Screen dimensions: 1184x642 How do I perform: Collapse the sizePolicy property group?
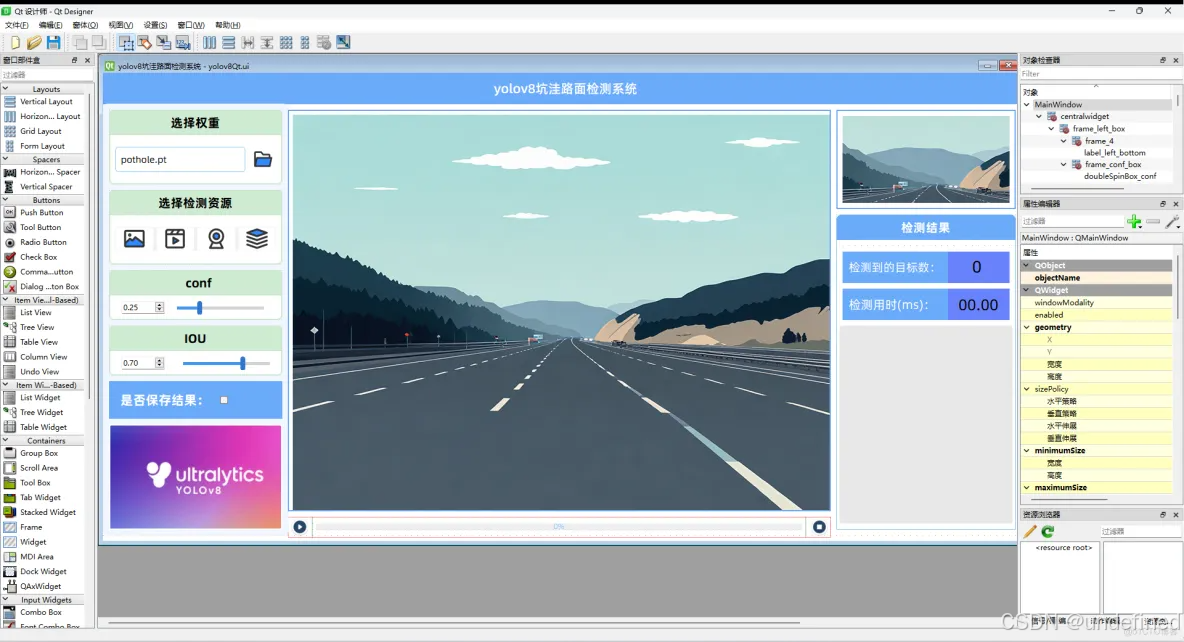[x=1027, y=389]
